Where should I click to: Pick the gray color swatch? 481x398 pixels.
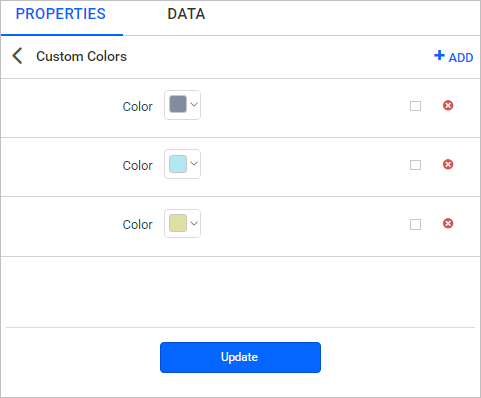point(178,104)
